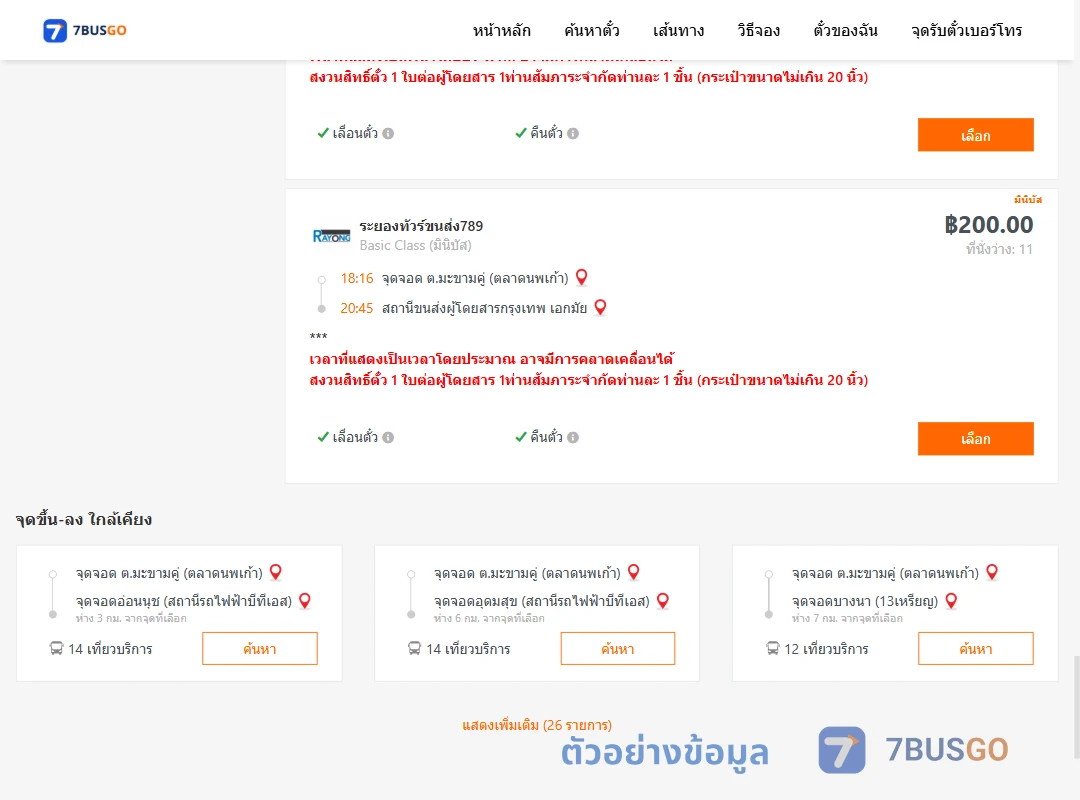Open the วิธีจอง menu item
This screenshot has height=800, width=1080.
(x=758, y=30)
